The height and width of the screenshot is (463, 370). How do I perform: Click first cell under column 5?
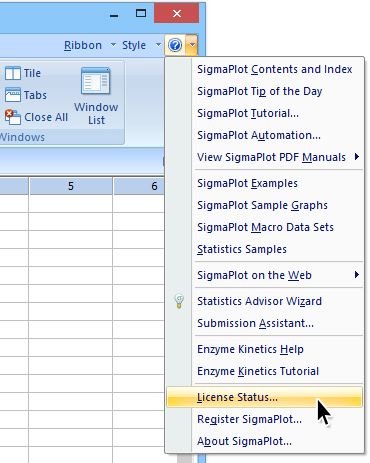coord(71,203)
